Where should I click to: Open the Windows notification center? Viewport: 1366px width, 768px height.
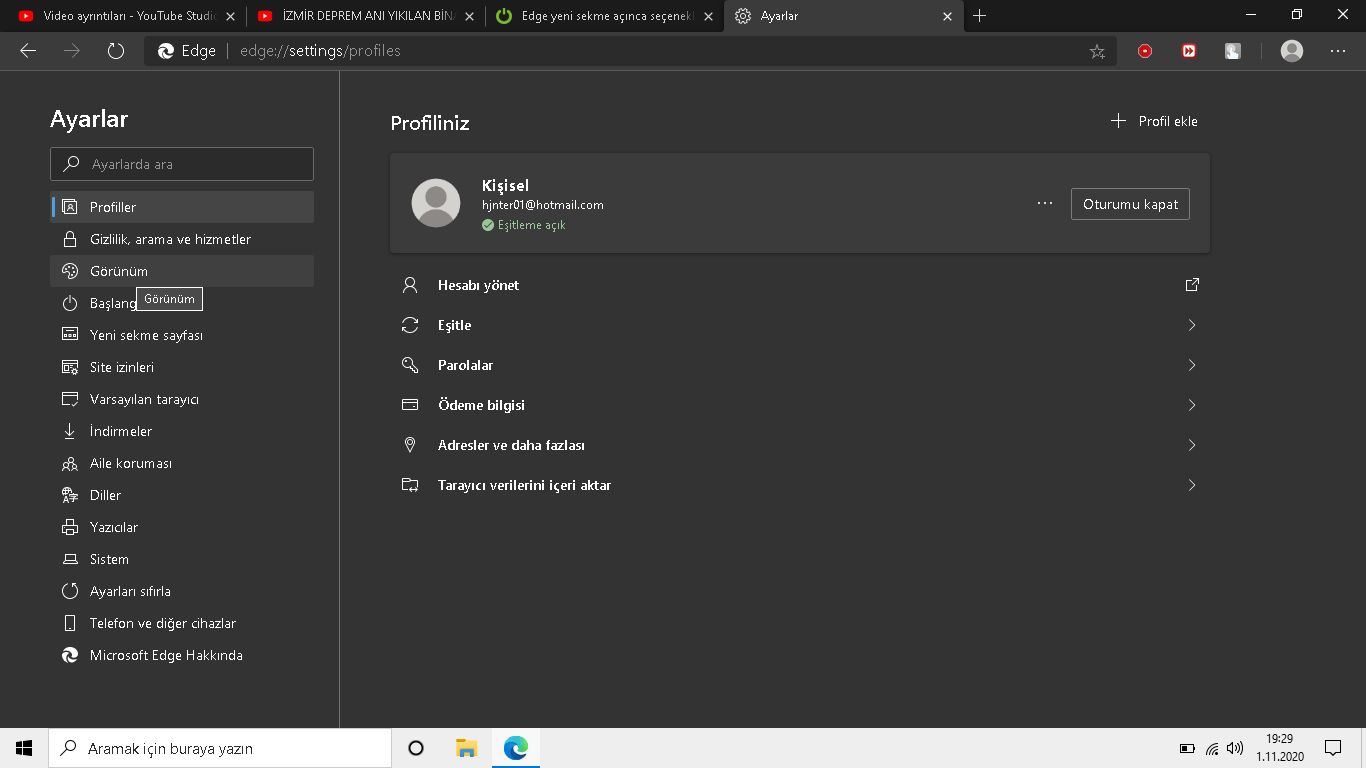[1332, 748]
